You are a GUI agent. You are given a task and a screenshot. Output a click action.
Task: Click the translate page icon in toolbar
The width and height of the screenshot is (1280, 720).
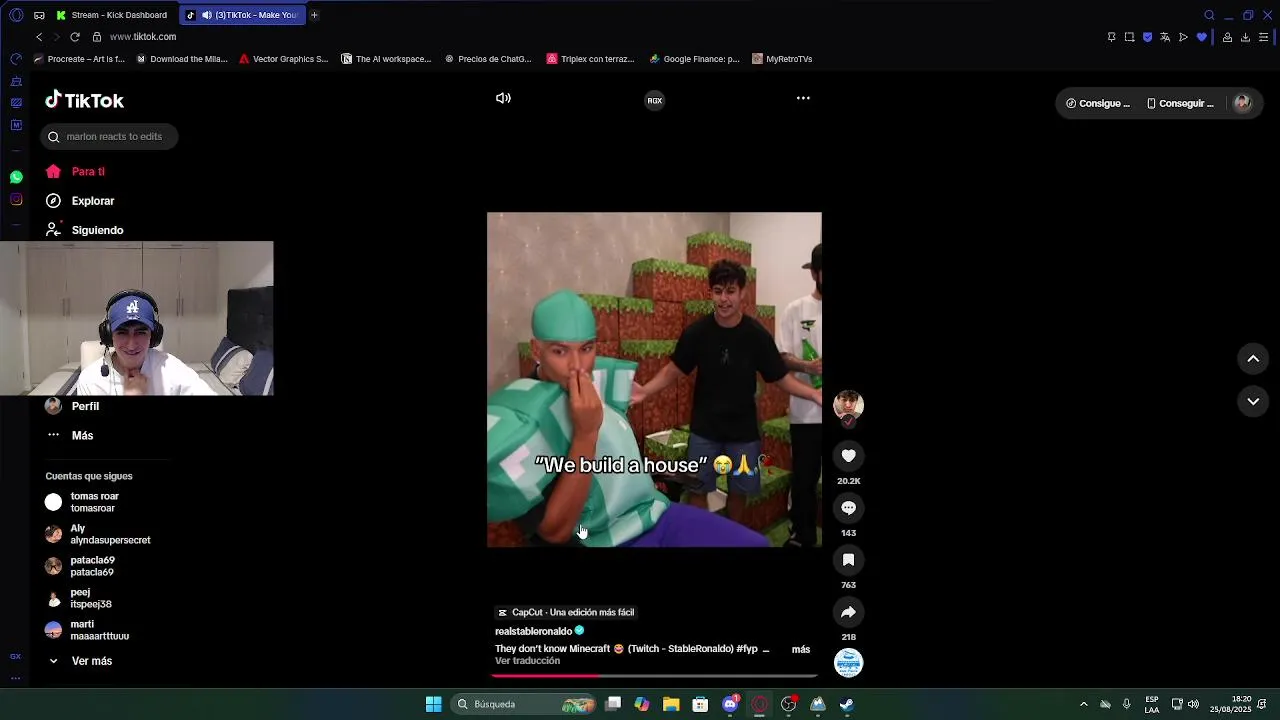click(1165, 37)
